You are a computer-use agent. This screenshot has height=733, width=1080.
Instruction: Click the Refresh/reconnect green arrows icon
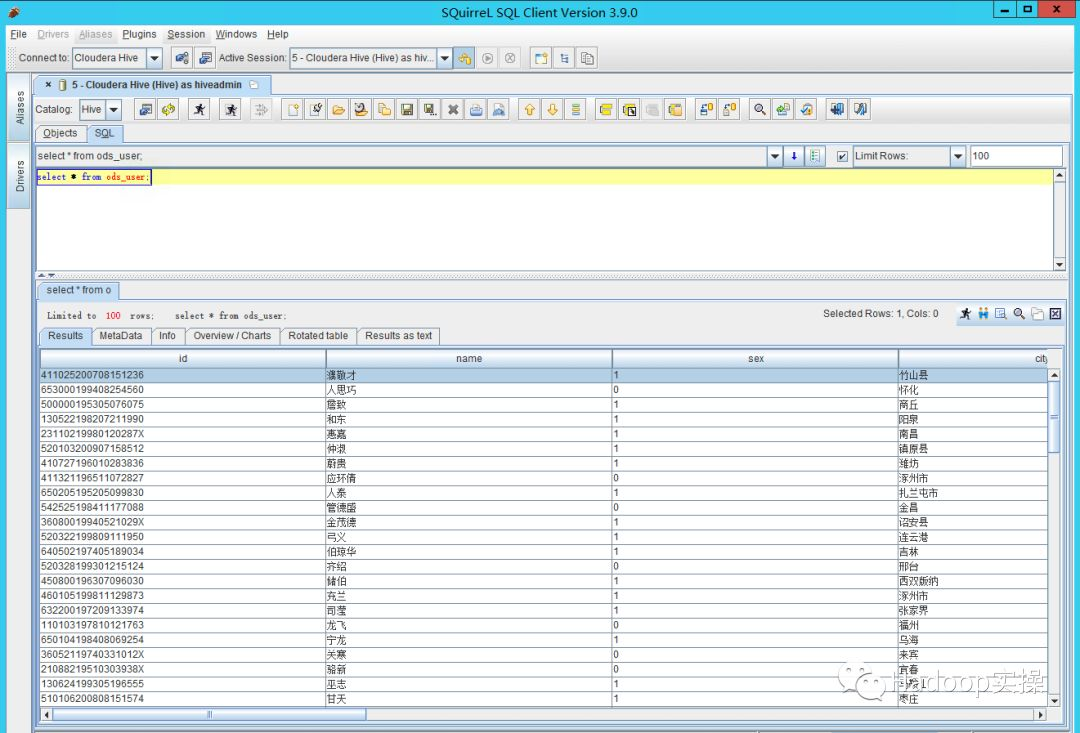pos(168,110)
